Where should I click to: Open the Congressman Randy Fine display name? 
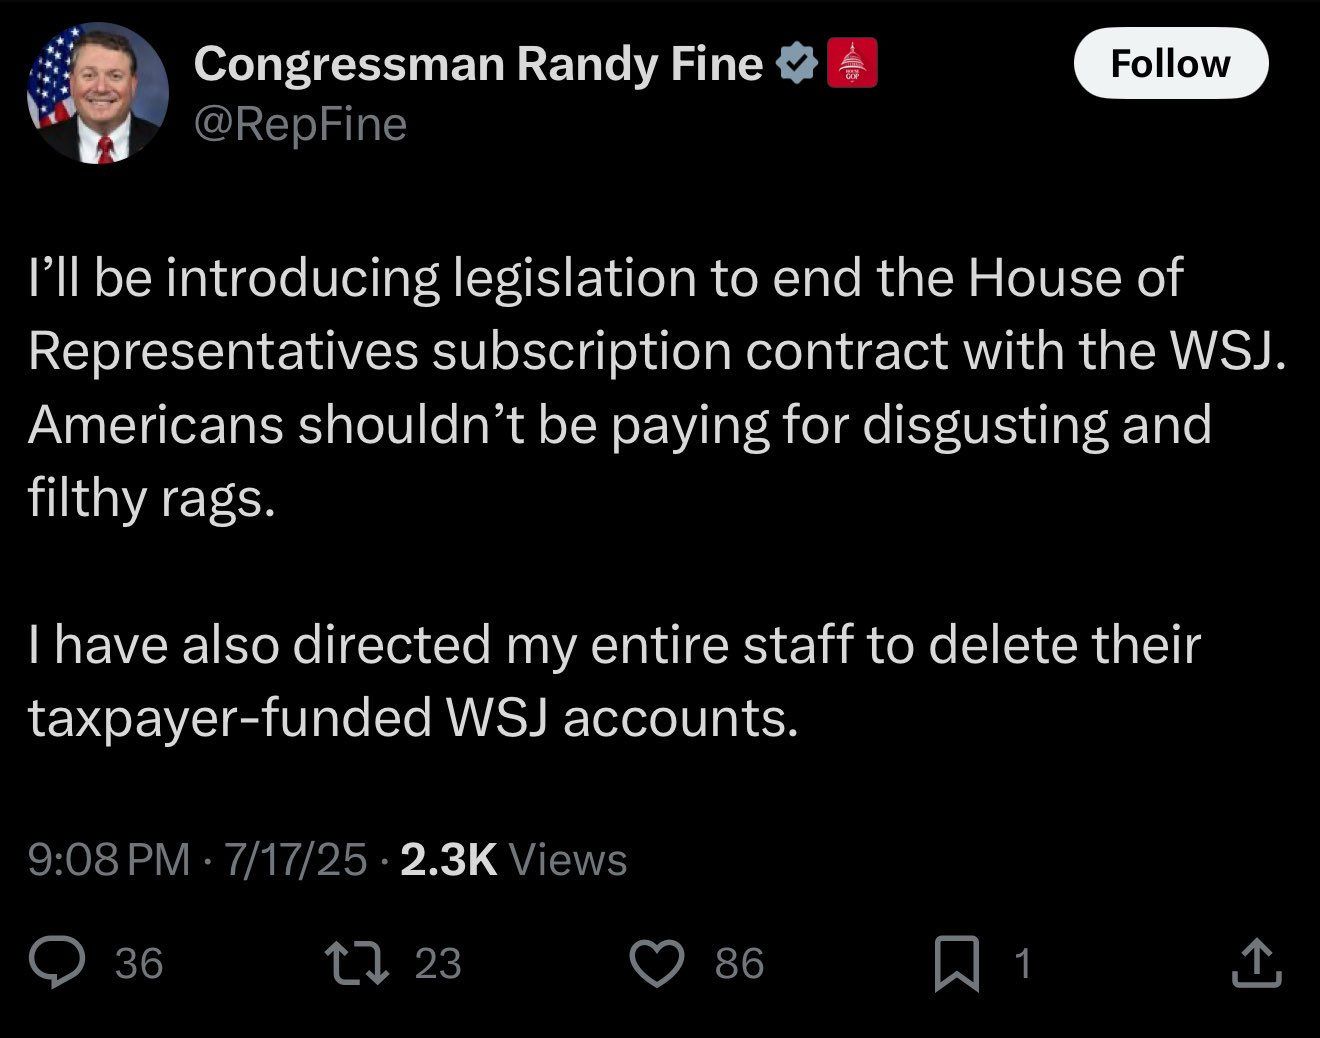coord(479,64)
